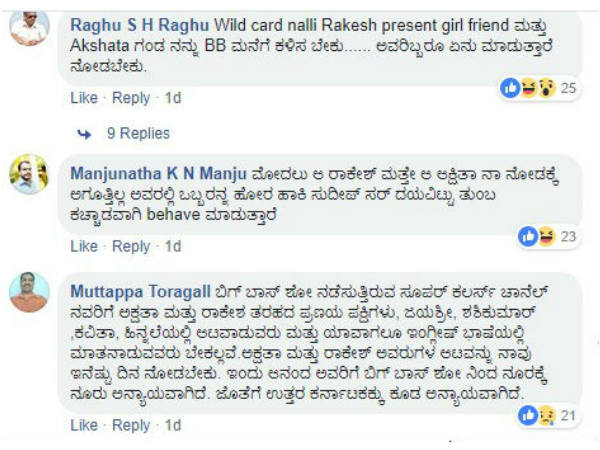Click the reply arrow icon beside 9 Replies
Screen dimensions: 600x450
pos(84,134)
